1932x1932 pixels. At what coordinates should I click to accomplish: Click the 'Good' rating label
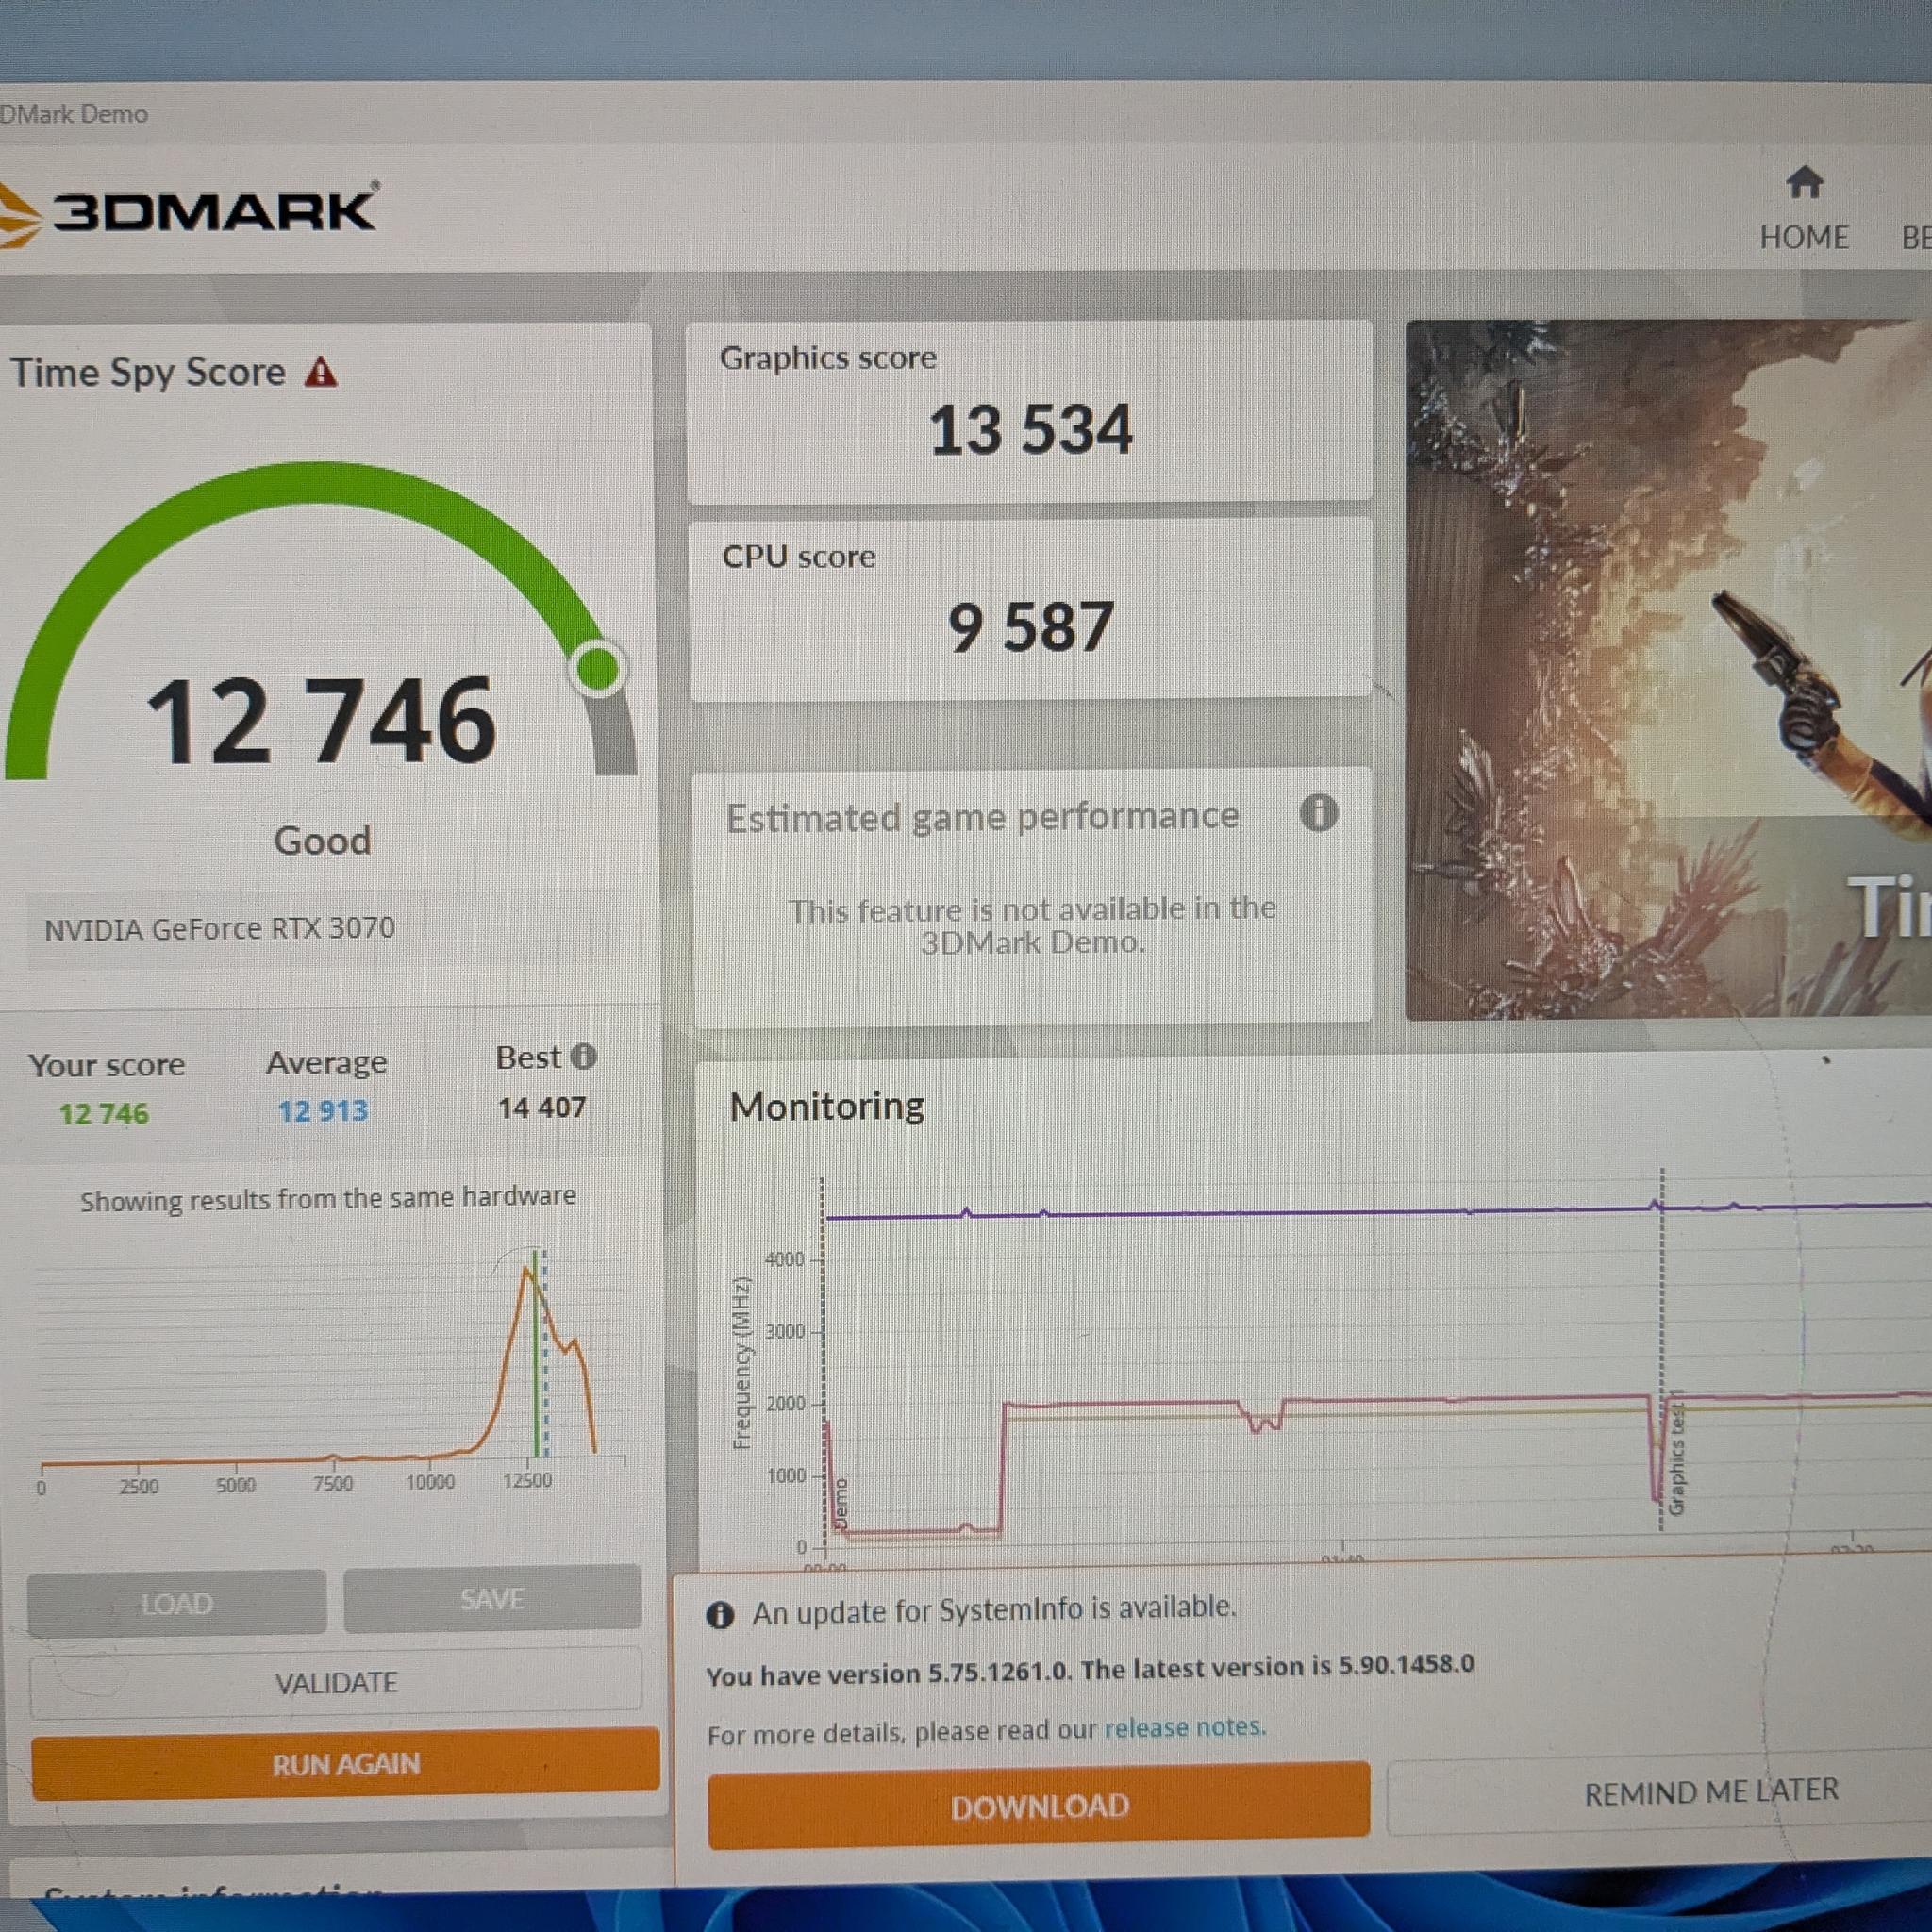coord(322,841)
